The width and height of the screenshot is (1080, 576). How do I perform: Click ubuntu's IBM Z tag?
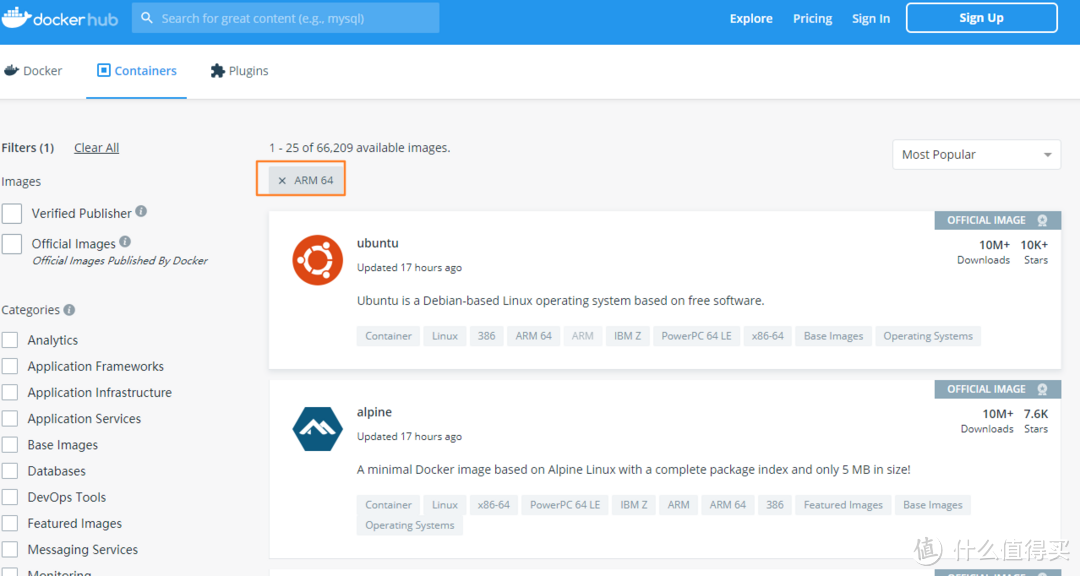[627, 336]
